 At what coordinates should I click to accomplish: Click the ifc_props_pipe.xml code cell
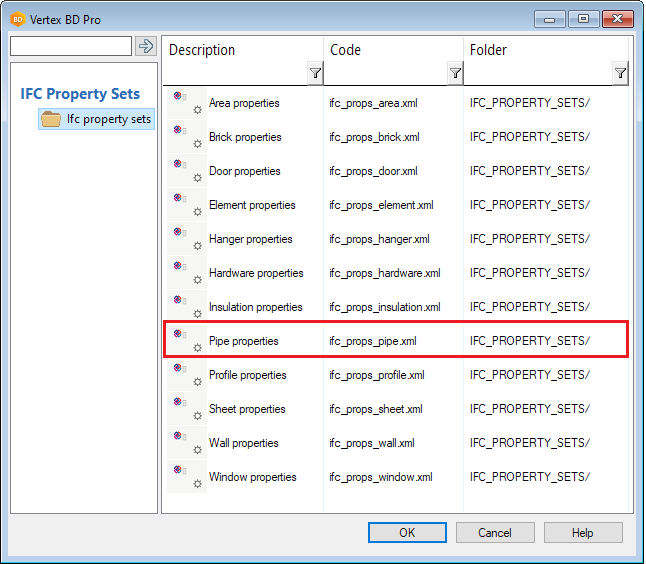[x=373, y=341]
